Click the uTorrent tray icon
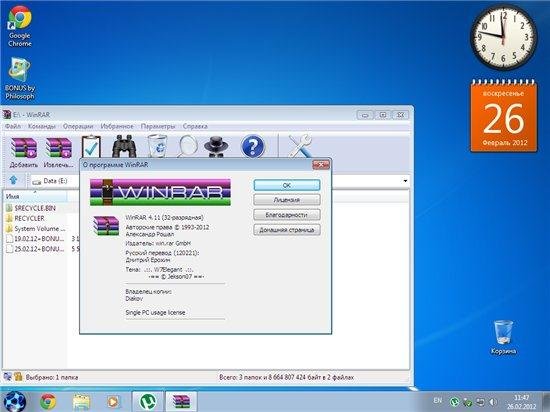Screen dimensions: 550x412 [x=454, y=402]
